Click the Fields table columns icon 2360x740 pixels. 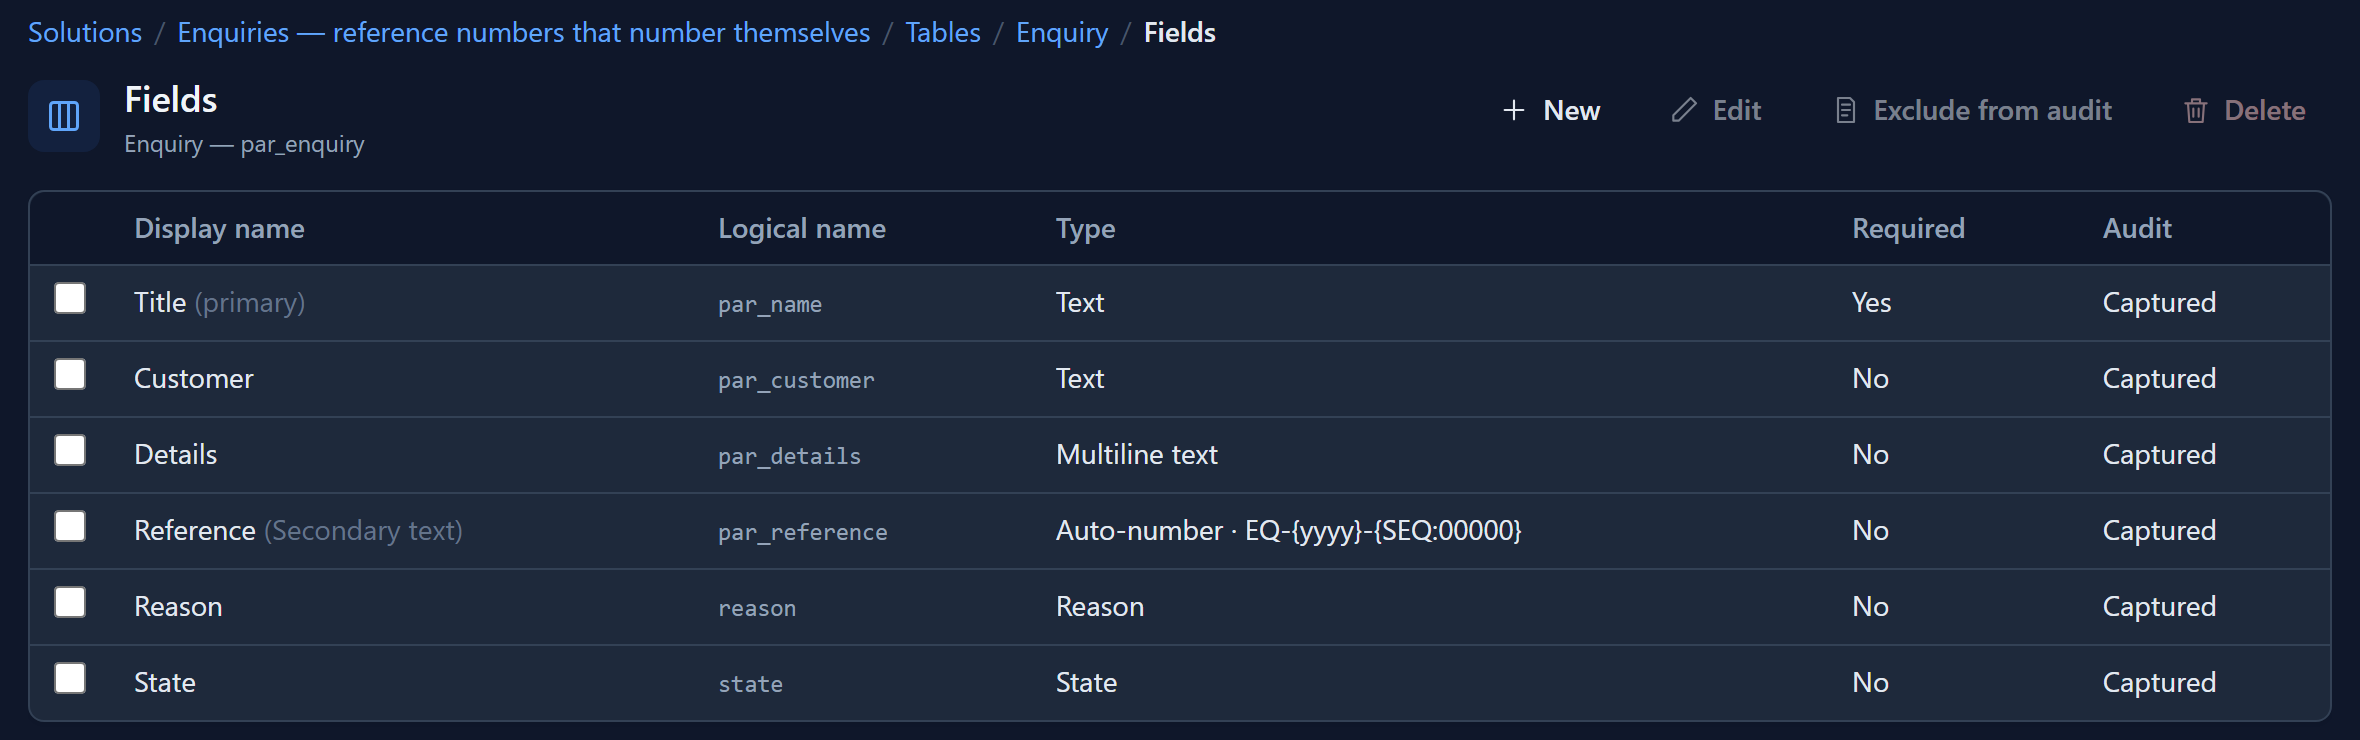64,116
